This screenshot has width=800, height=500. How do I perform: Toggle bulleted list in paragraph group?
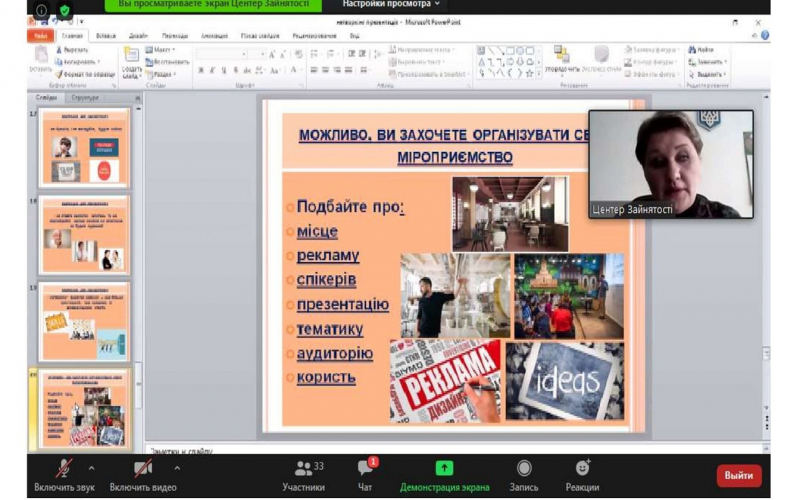(315, 54)
